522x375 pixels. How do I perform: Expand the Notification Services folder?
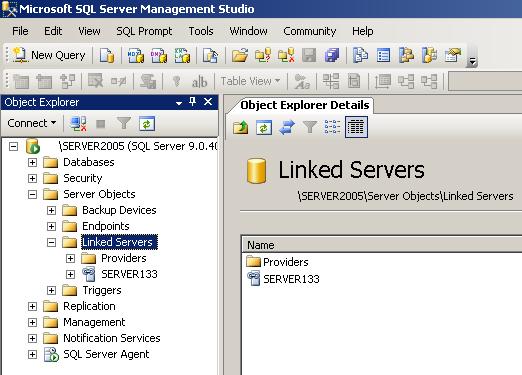(32, 338)
